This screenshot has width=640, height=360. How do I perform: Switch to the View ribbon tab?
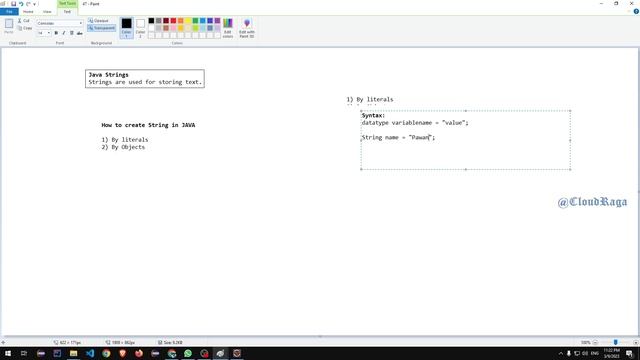click(47, 11)
